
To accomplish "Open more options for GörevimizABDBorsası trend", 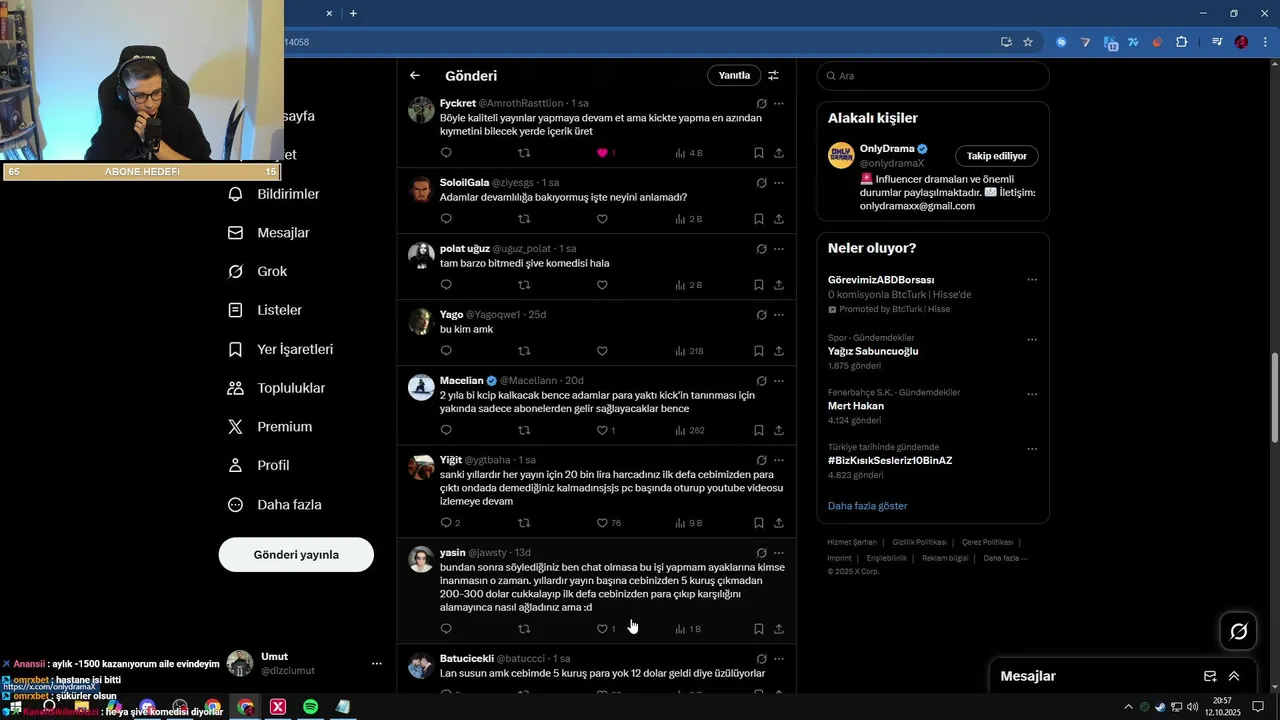I will [1032, 280].
